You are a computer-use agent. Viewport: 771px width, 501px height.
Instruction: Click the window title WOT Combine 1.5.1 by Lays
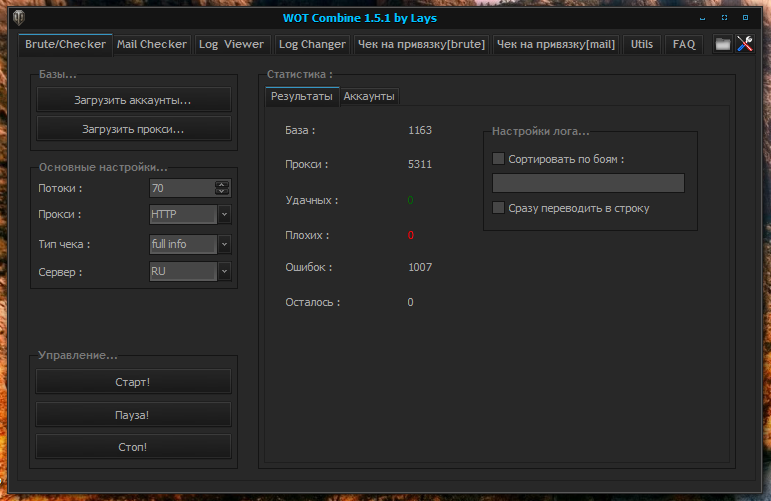pos(360,18)
